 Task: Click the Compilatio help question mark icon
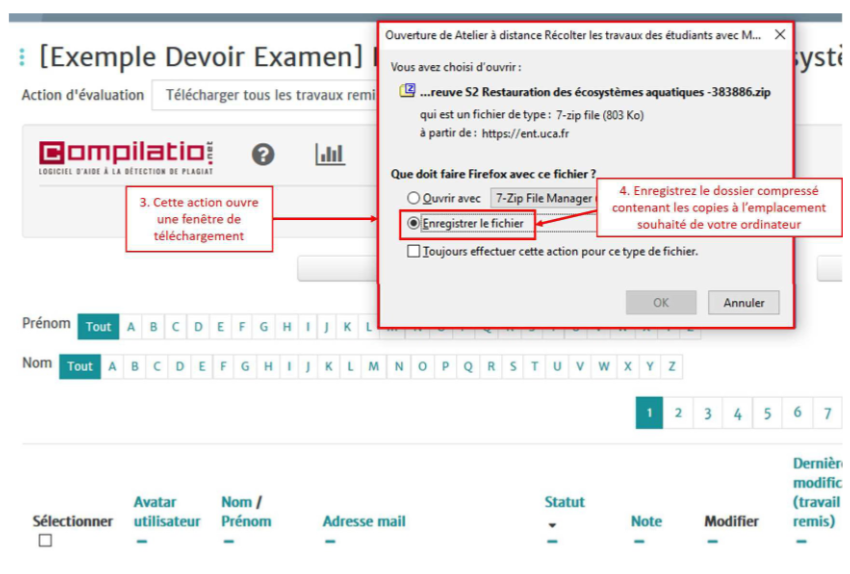click(263, 154)
